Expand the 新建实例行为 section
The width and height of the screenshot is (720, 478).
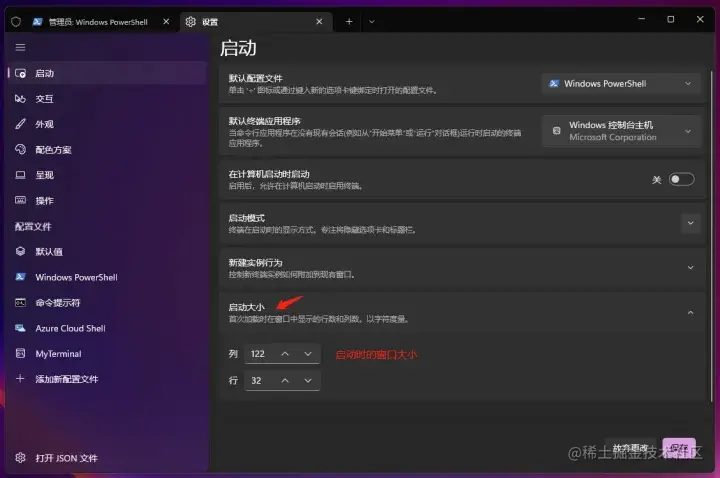[690, 268]
